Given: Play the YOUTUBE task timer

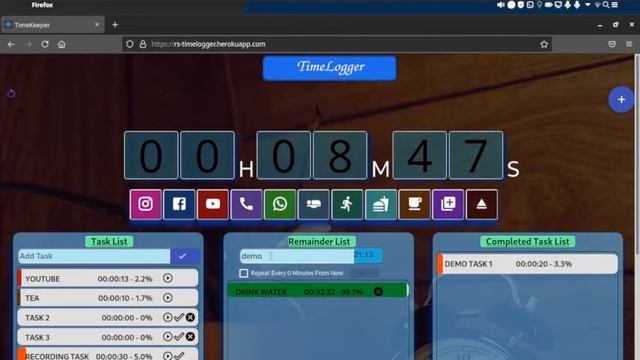Looking at the screenshot, I should pyautogui.click(x=167, y=278).
